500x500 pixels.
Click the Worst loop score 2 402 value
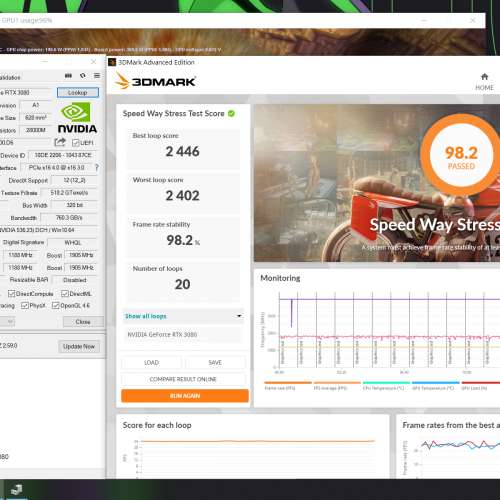(x=183, y=196)
